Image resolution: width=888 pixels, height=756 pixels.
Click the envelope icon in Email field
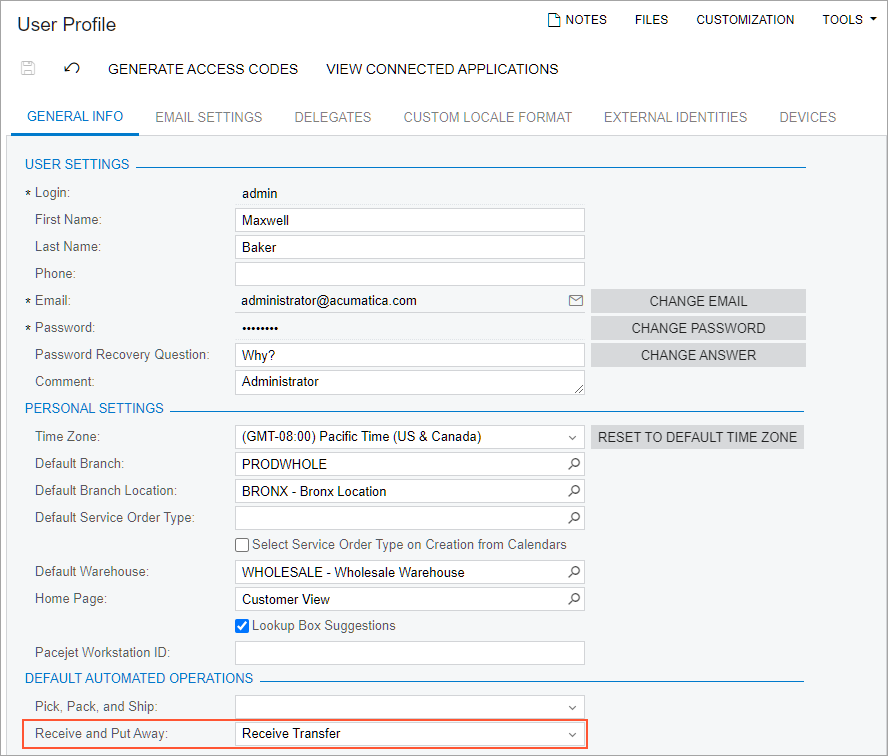tap(575, 301)
